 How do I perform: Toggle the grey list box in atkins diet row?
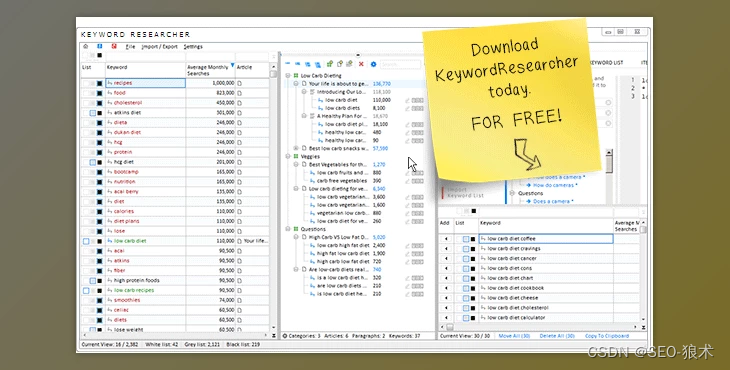pos(93,113)
